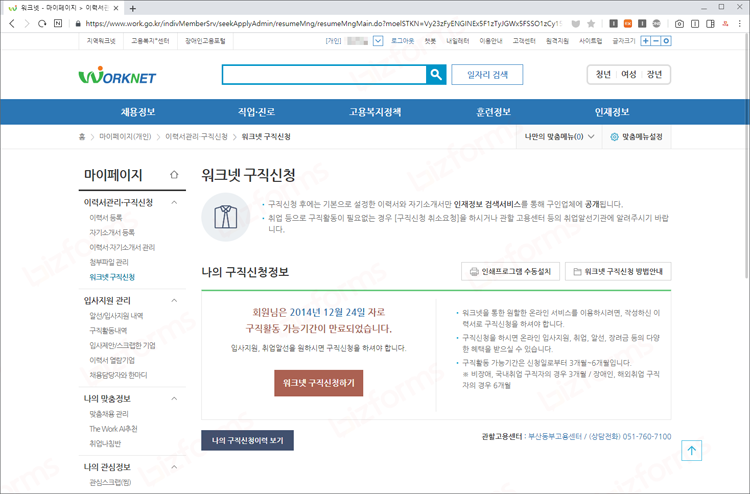Open 고객센터 link

tap(524, 41)
